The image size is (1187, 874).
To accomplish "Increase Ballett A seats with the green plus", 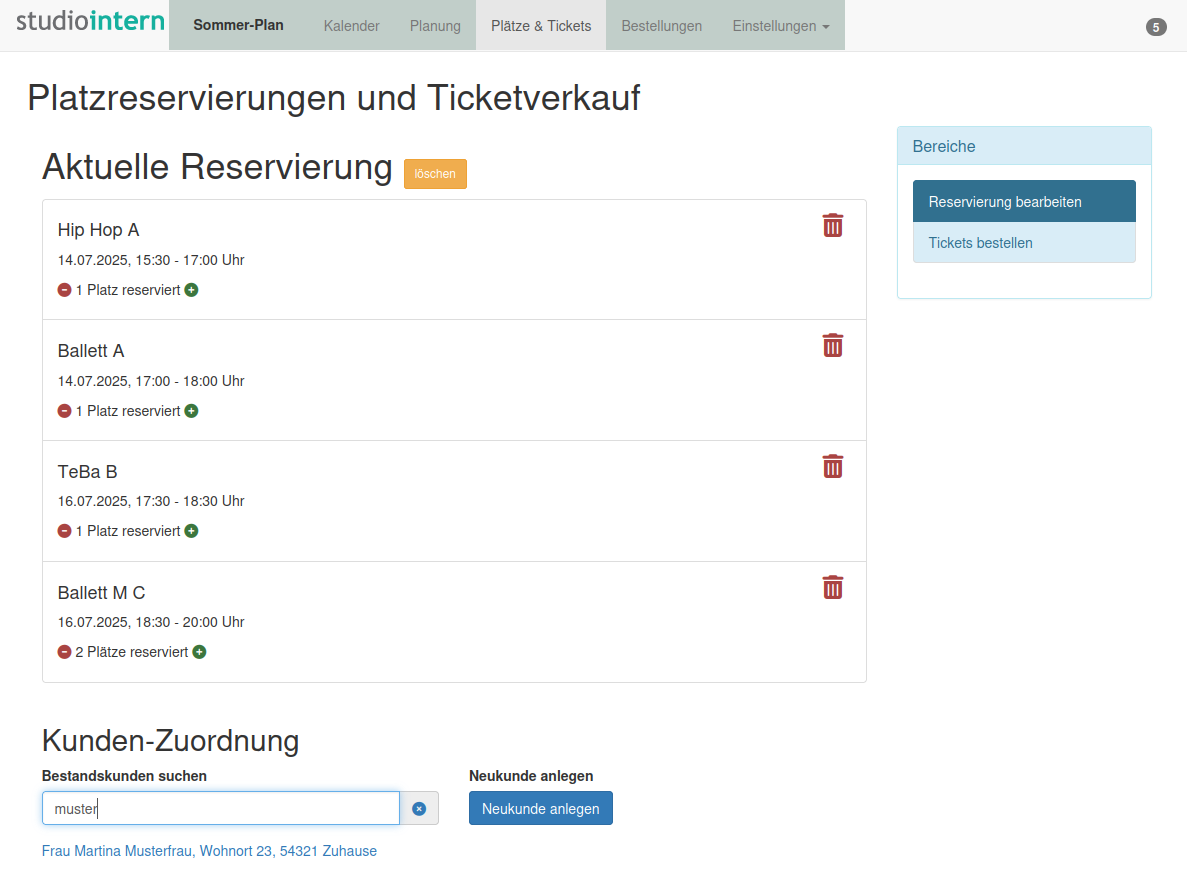I will 191,411.
